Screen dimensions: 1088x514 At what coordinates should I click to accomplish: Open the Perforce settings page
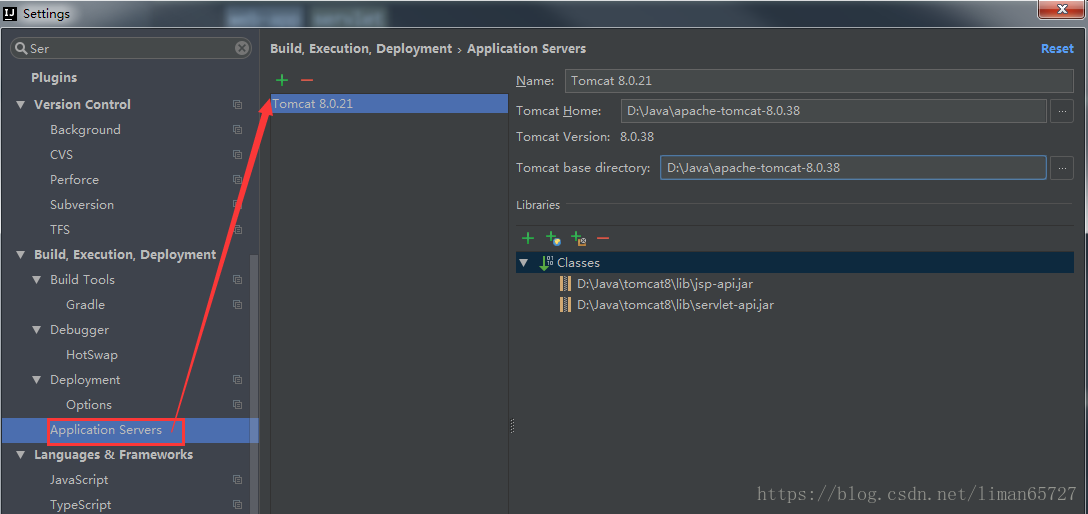click(x=74, y=180)
